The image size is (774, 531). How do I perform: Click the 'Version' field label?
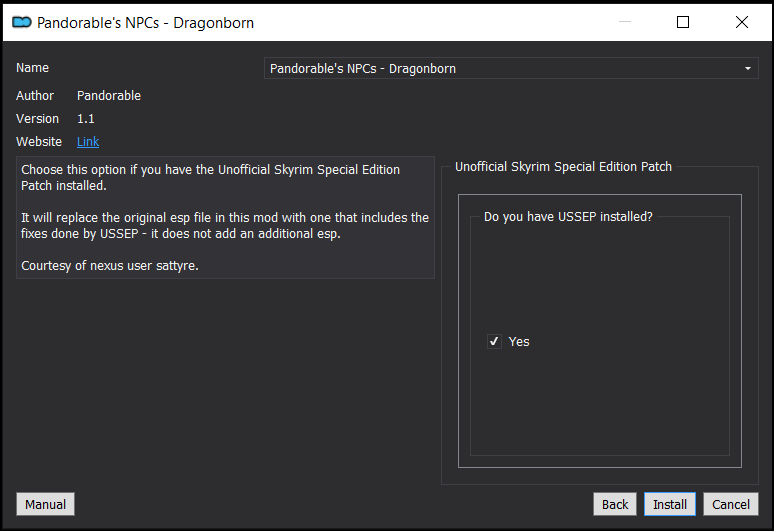pos(38,119)
